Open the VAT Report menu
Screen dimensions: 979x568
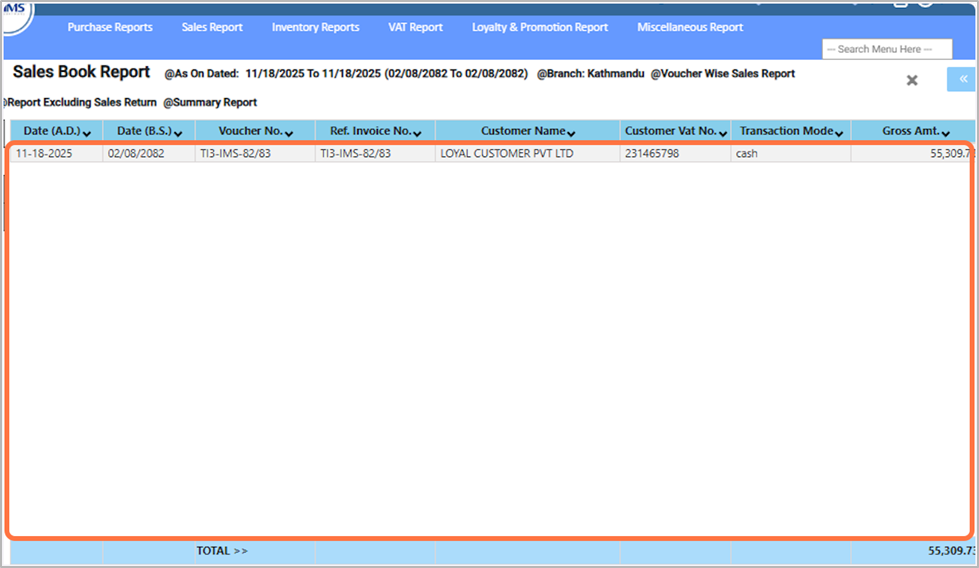tap(415, 27)
